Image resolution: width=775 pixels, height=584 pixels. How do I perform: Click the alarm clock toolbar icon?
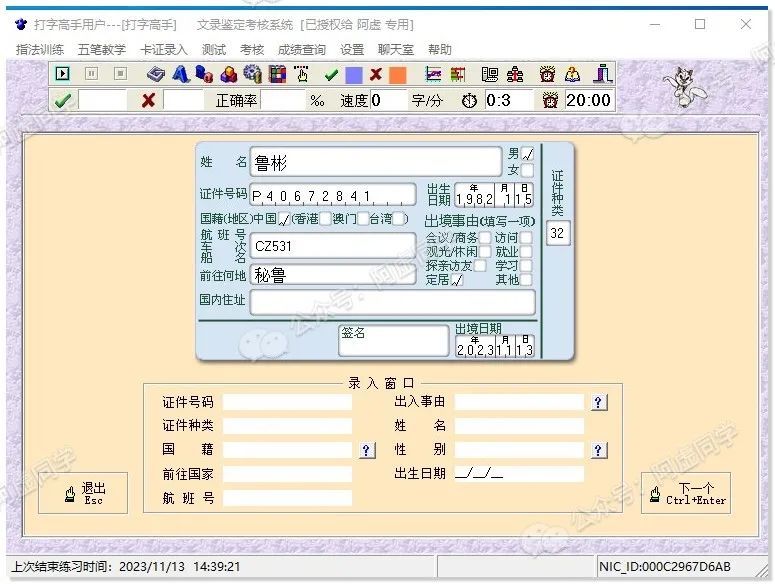(x=547, y=74)
